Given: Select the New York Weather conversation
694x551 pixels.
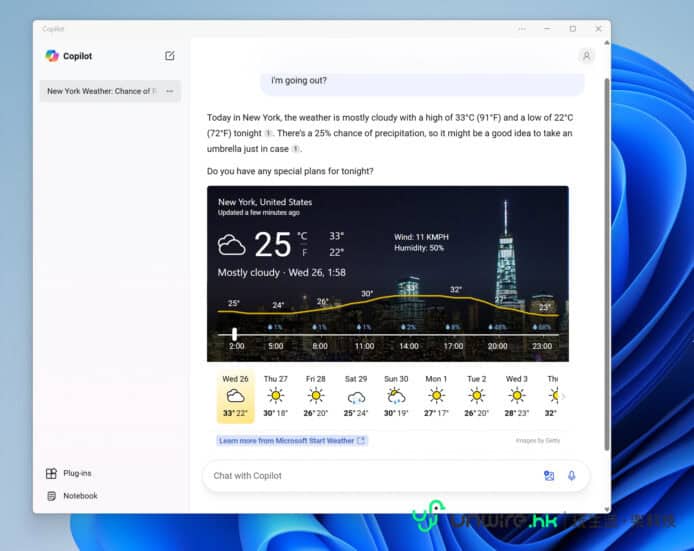Looking at the screenshot, I should pos(98,91).
